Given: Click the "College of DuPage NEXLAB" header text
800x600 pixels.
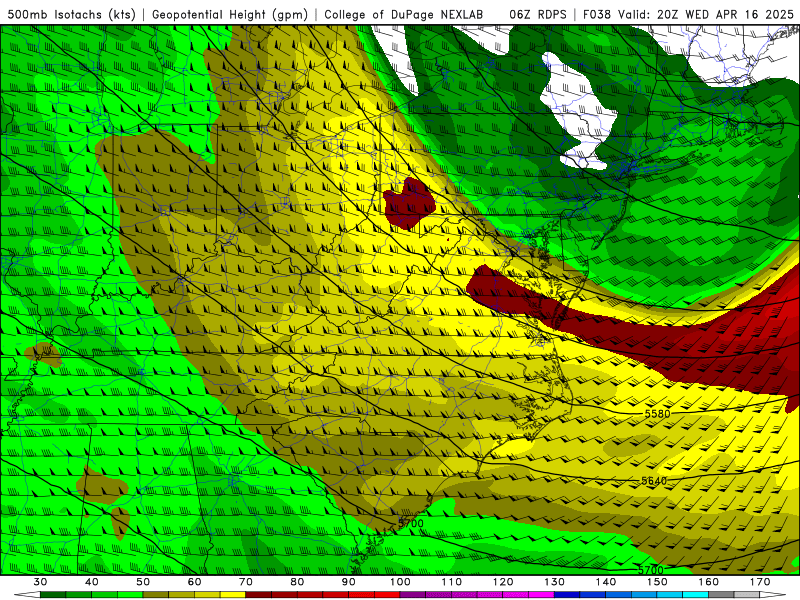Looking at the screenshot, I should pos(404,14).
